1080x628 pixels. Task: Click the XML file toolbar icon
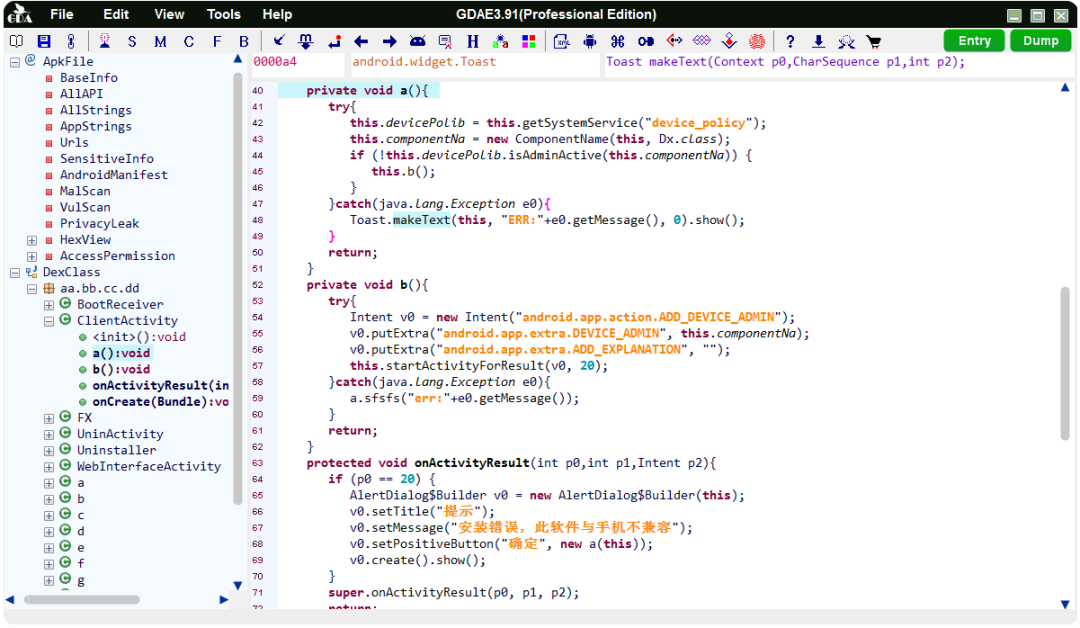point(562,41)
